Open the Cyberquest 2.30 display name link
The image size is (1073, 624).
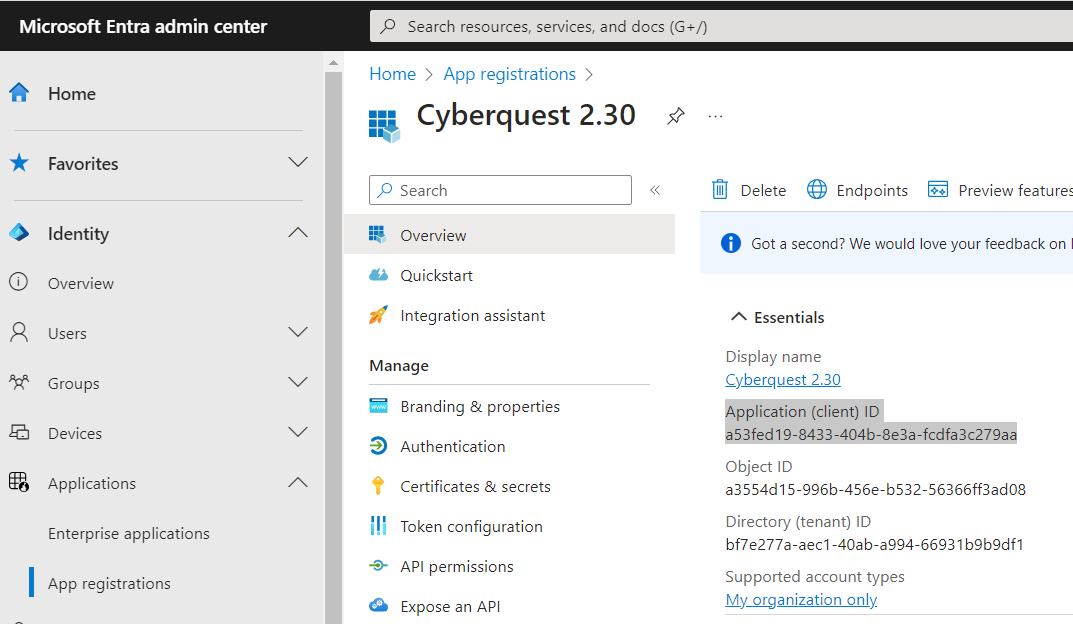pyautogui.click(x=783, y=380)
